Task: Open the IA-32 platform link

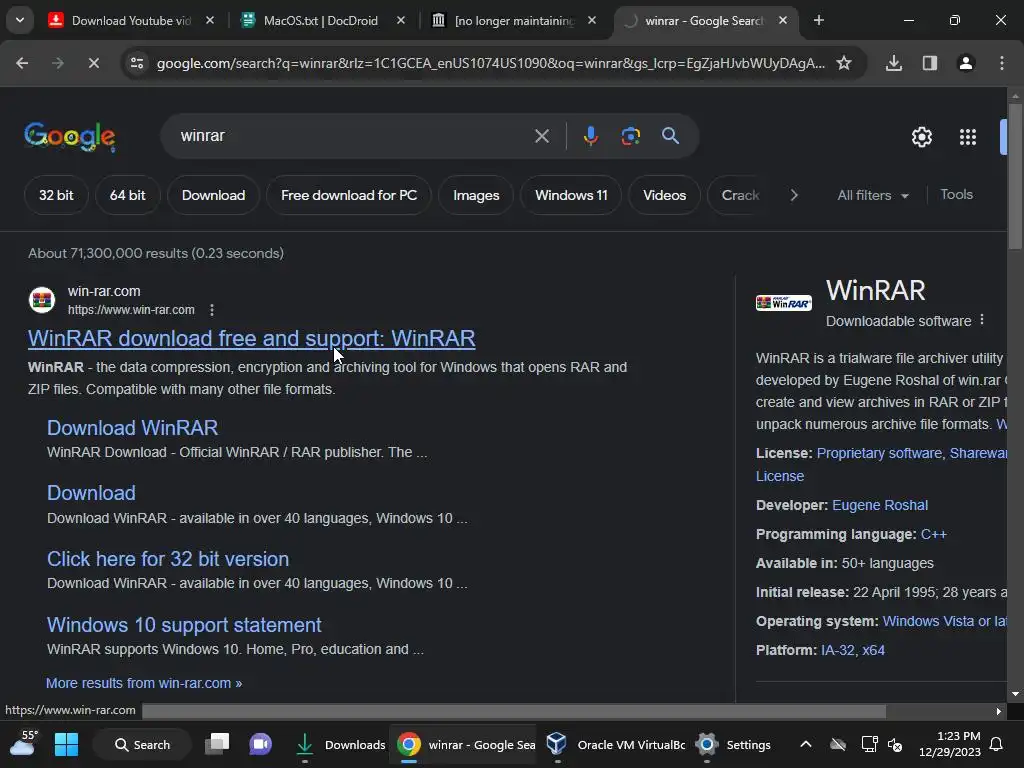Action: [837, 650]
